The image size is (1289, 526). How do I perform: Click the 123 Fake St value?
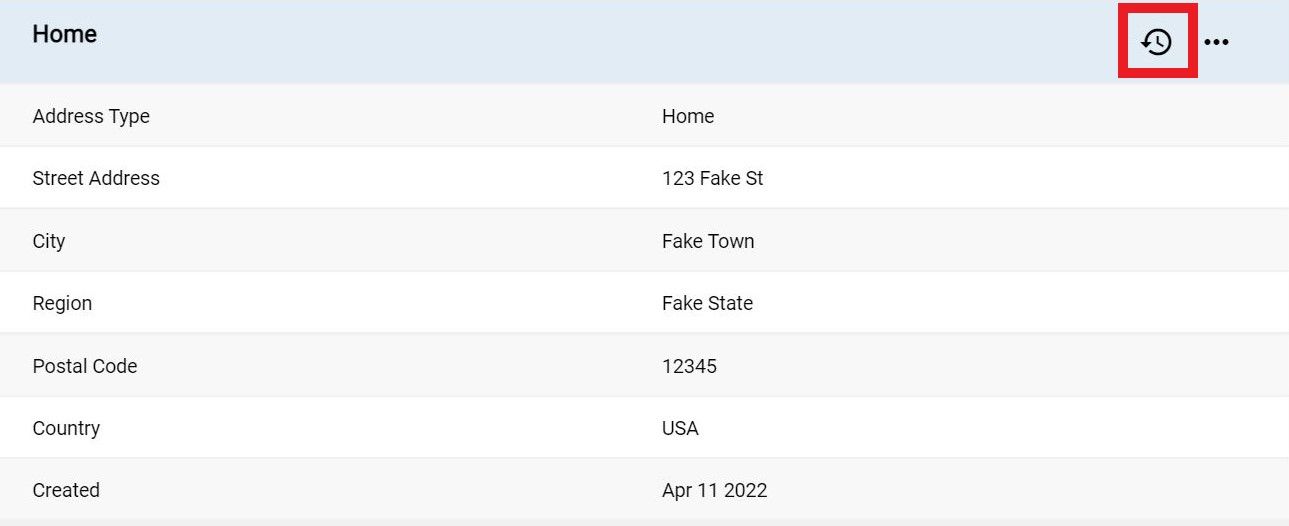[x=712, y=178]
